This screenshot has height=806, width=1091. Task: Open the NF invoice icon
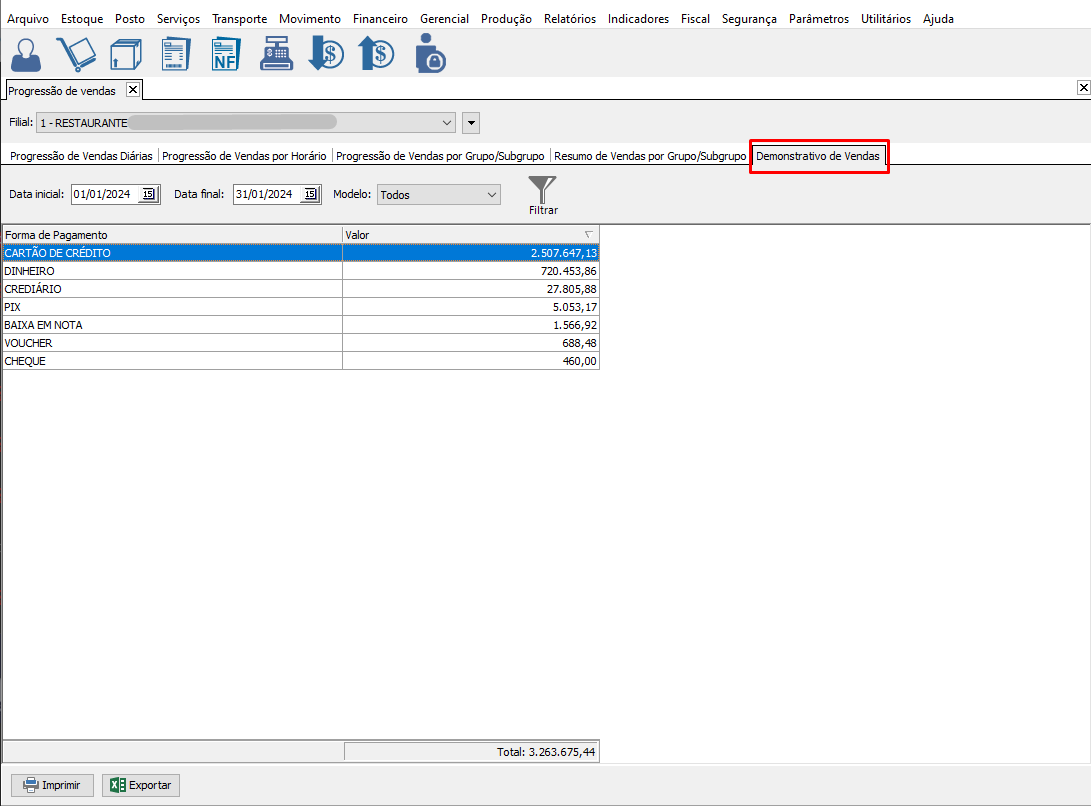227,54
